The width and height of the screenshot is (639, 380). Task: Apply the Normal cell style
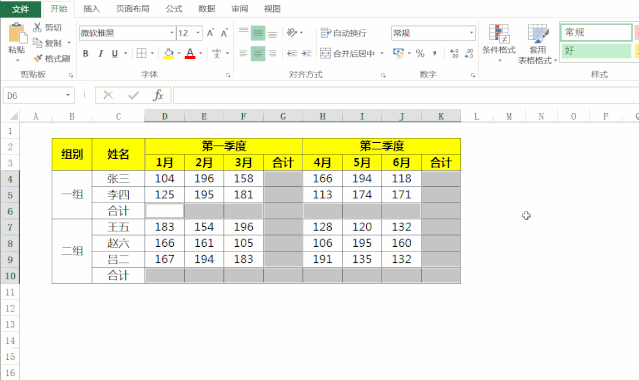[596, 33]
